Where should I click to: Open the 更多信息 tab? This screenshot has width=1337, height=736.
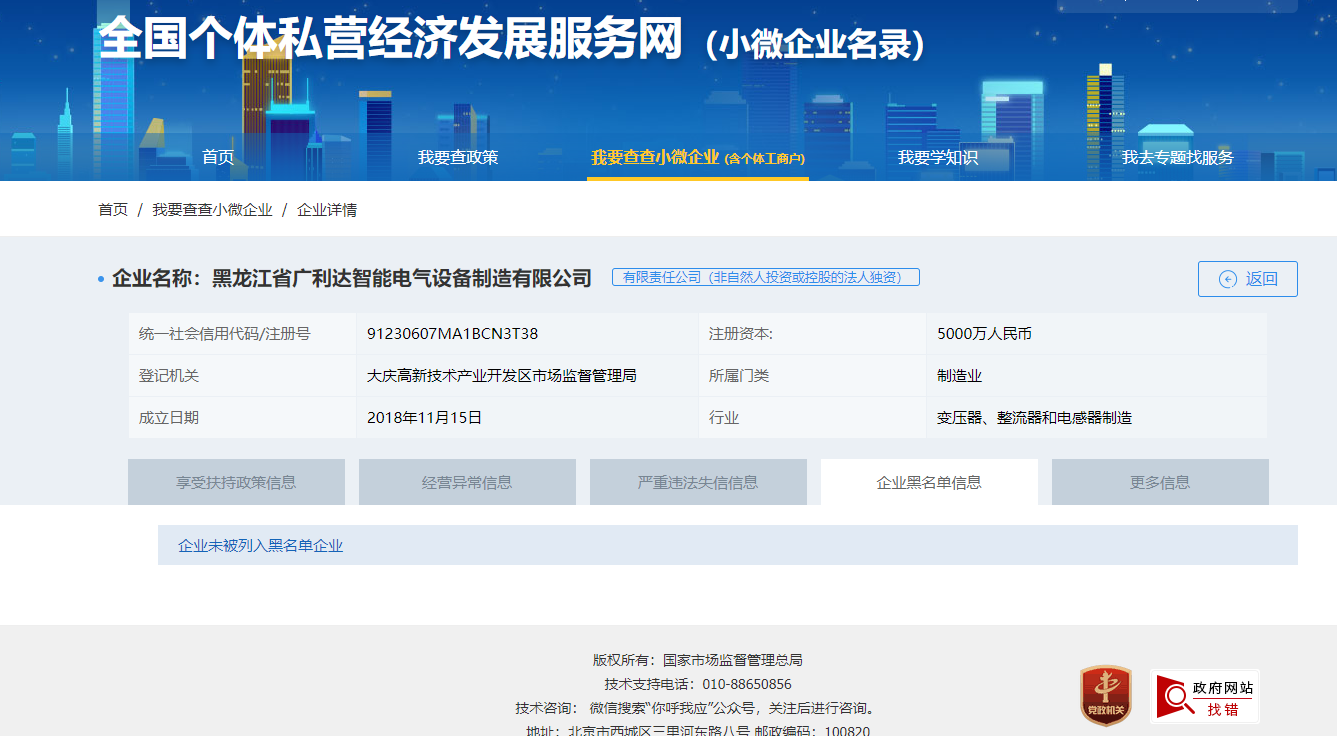click(x=1160, y=482)
